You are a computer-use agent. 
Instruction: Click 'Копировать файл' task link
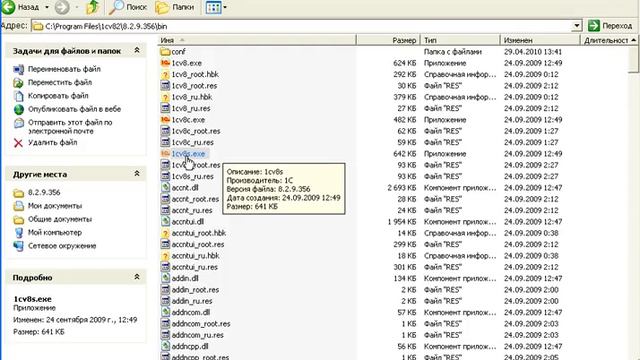(x=58, y=96)
